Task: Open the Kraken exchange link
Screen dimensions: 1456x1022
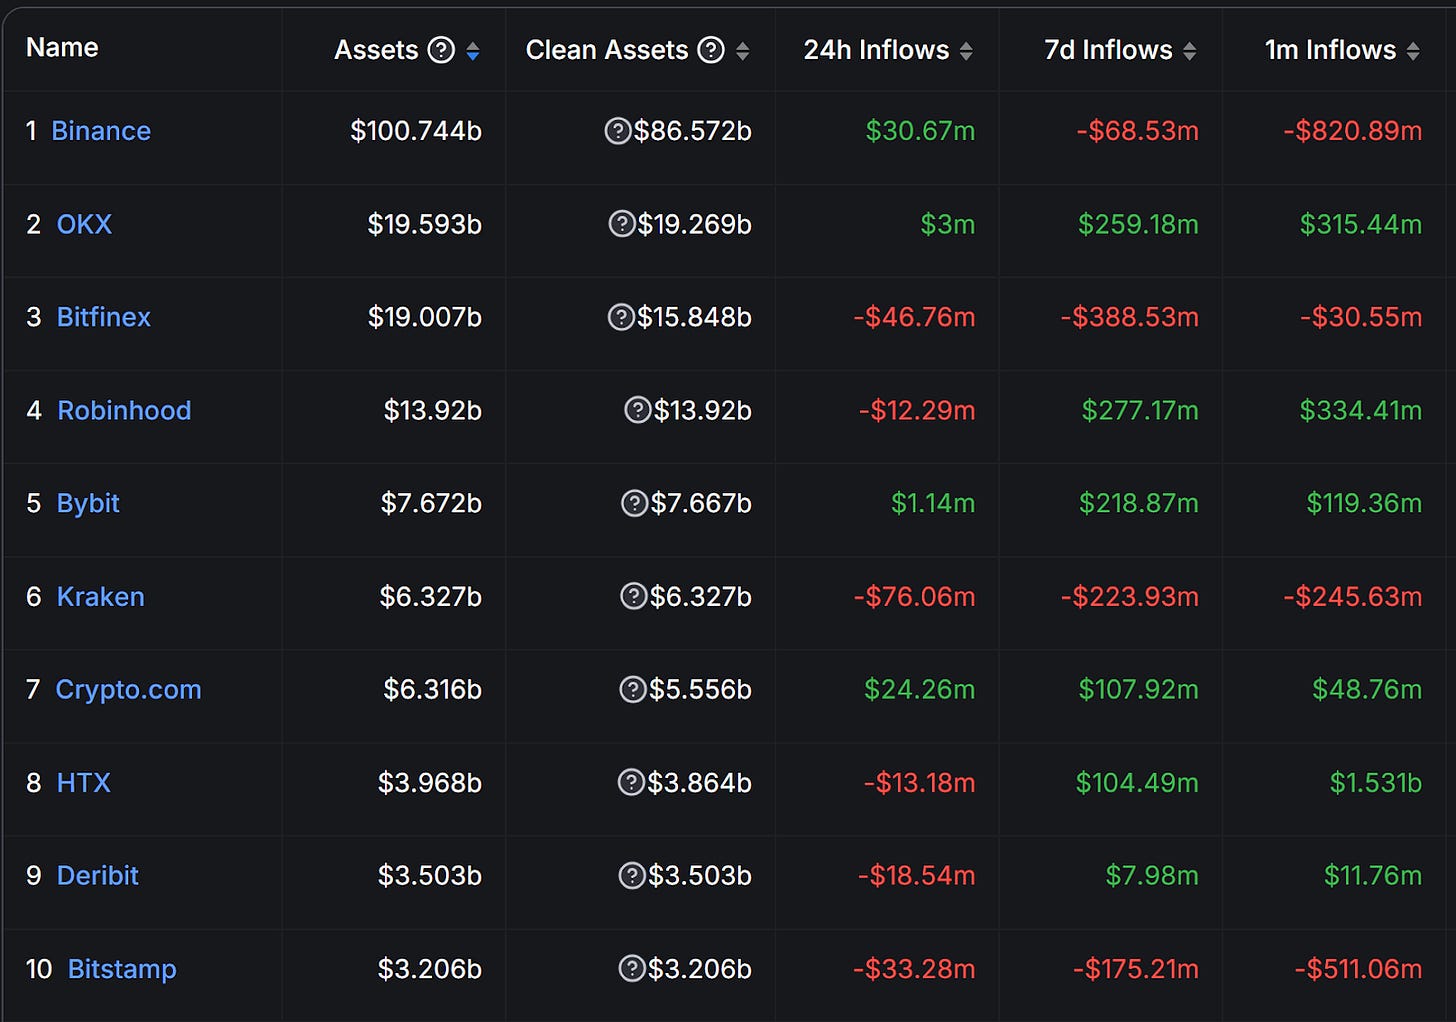Action: [x=101, y=596]
